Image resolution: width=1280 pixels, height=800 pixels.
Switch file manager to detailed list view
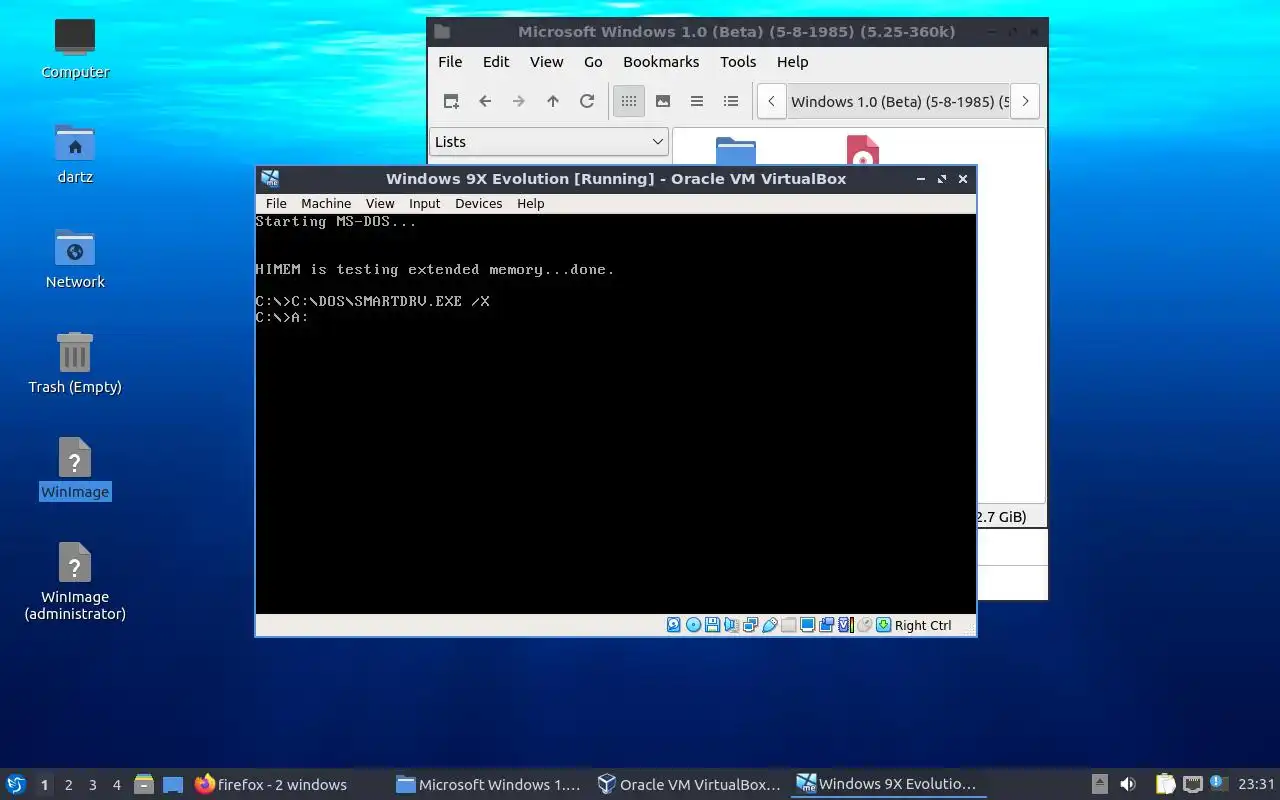(x=731, y=101)
